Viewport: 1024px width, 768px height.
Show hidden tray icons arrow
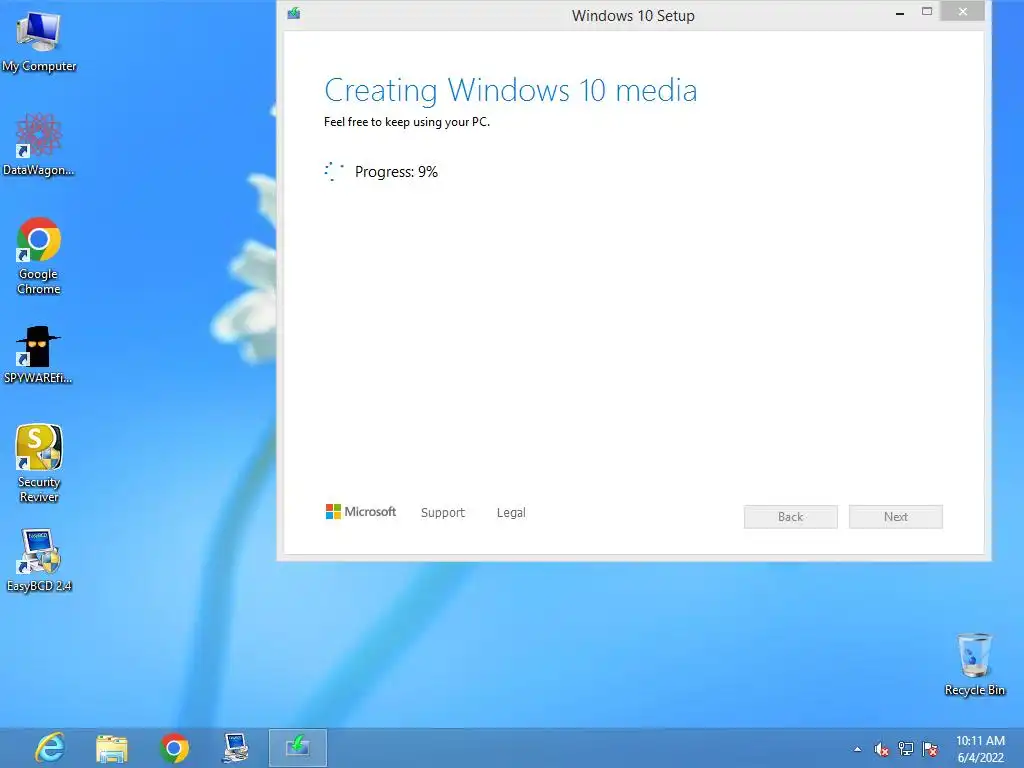click(857, 749)
